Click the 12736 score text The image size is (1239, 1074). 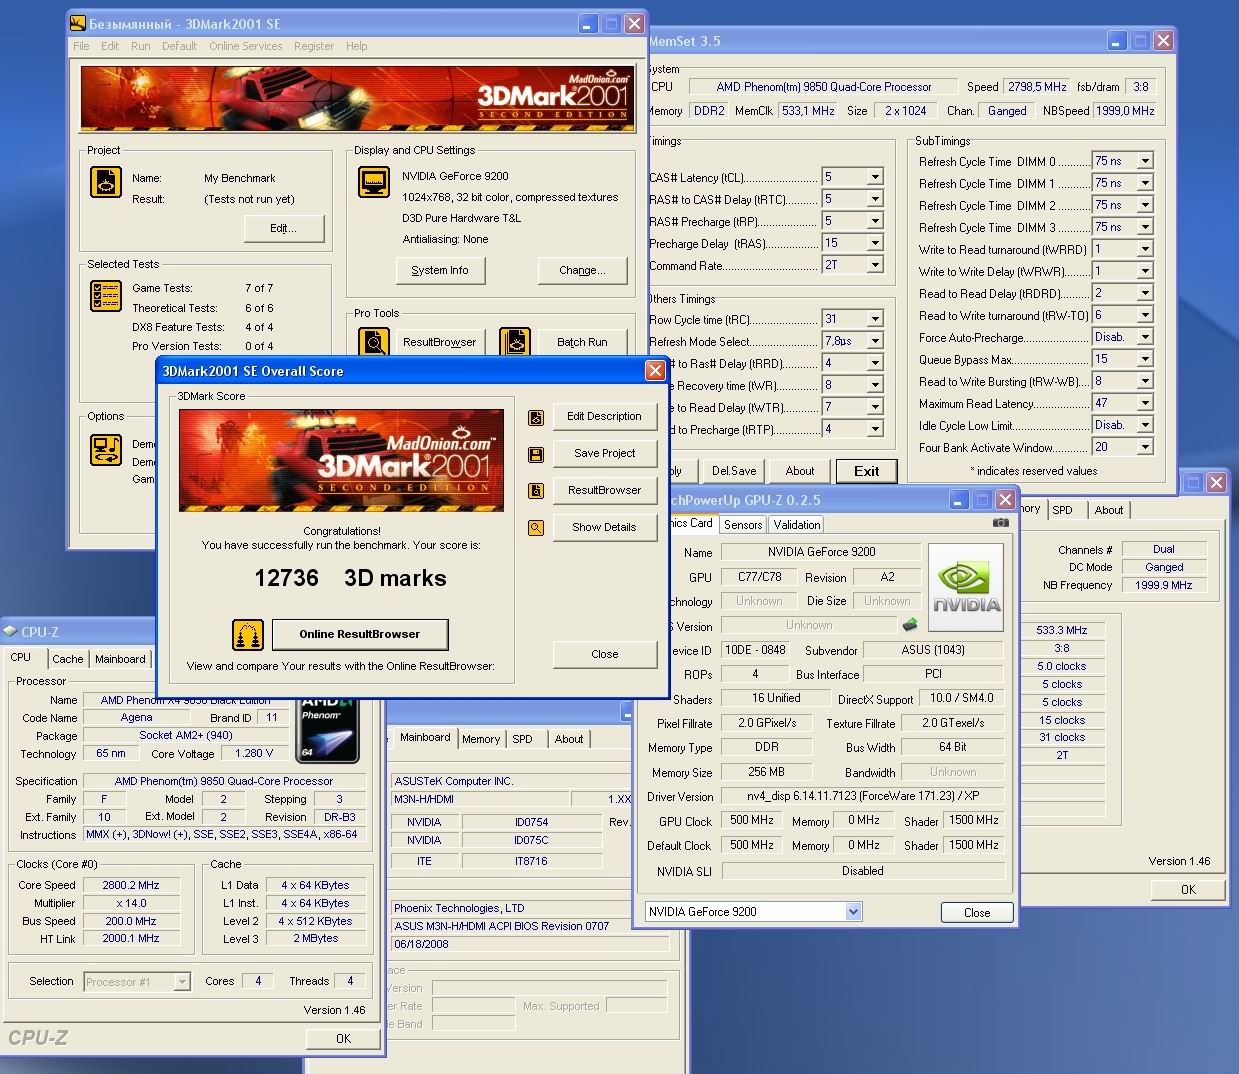286,578
